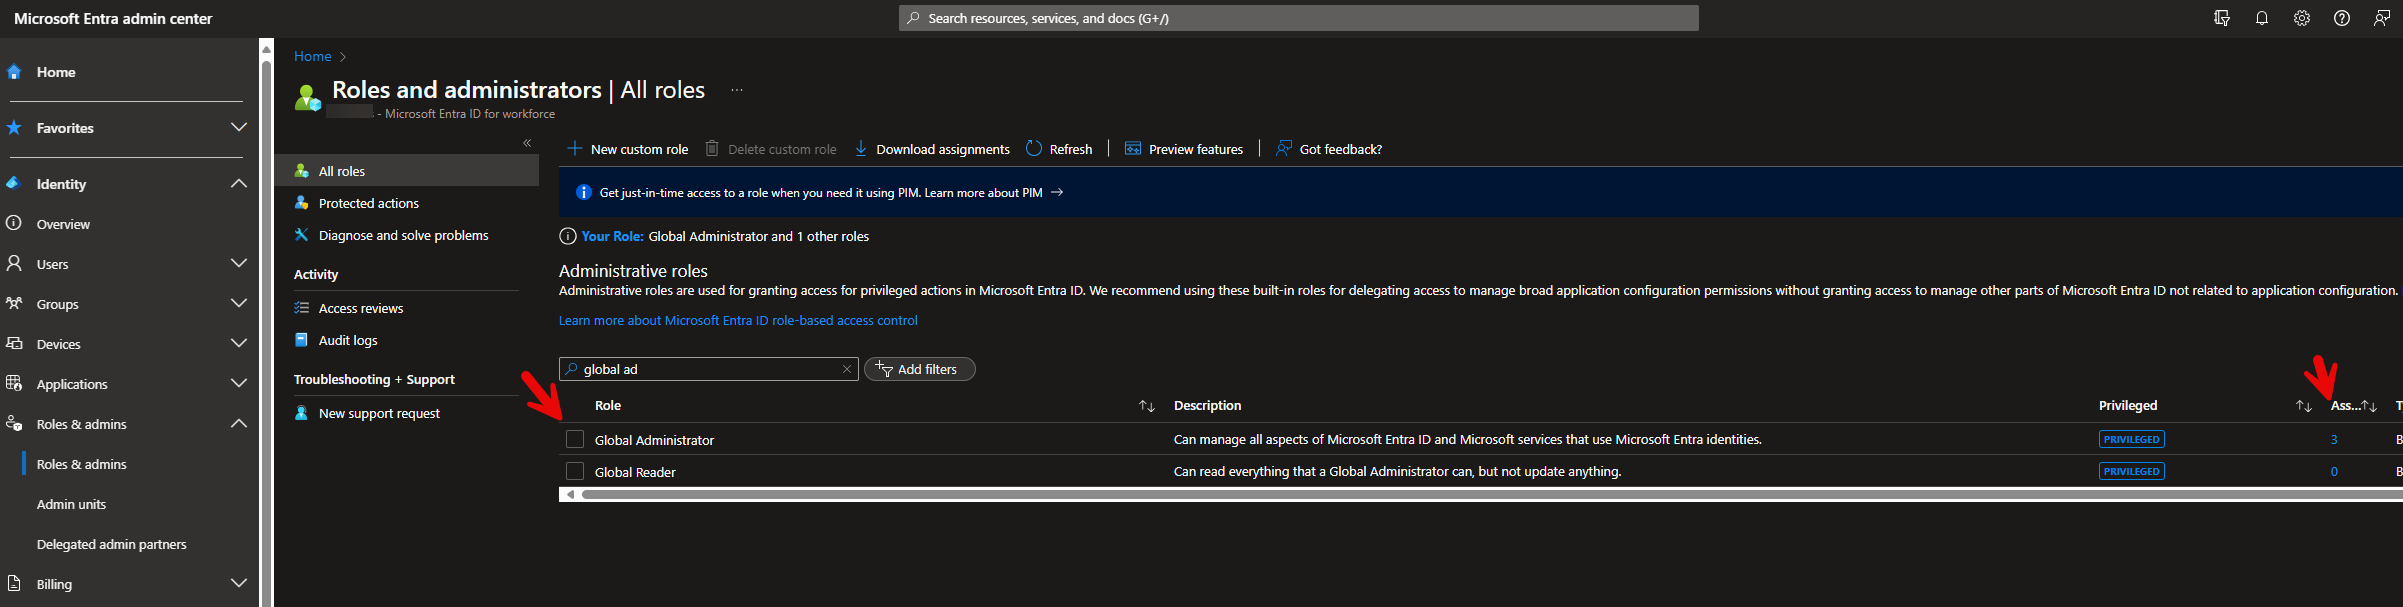The height and width of the screenshot is (607, 2403).
Task: Click in the role search field
Action: [708, 369]
